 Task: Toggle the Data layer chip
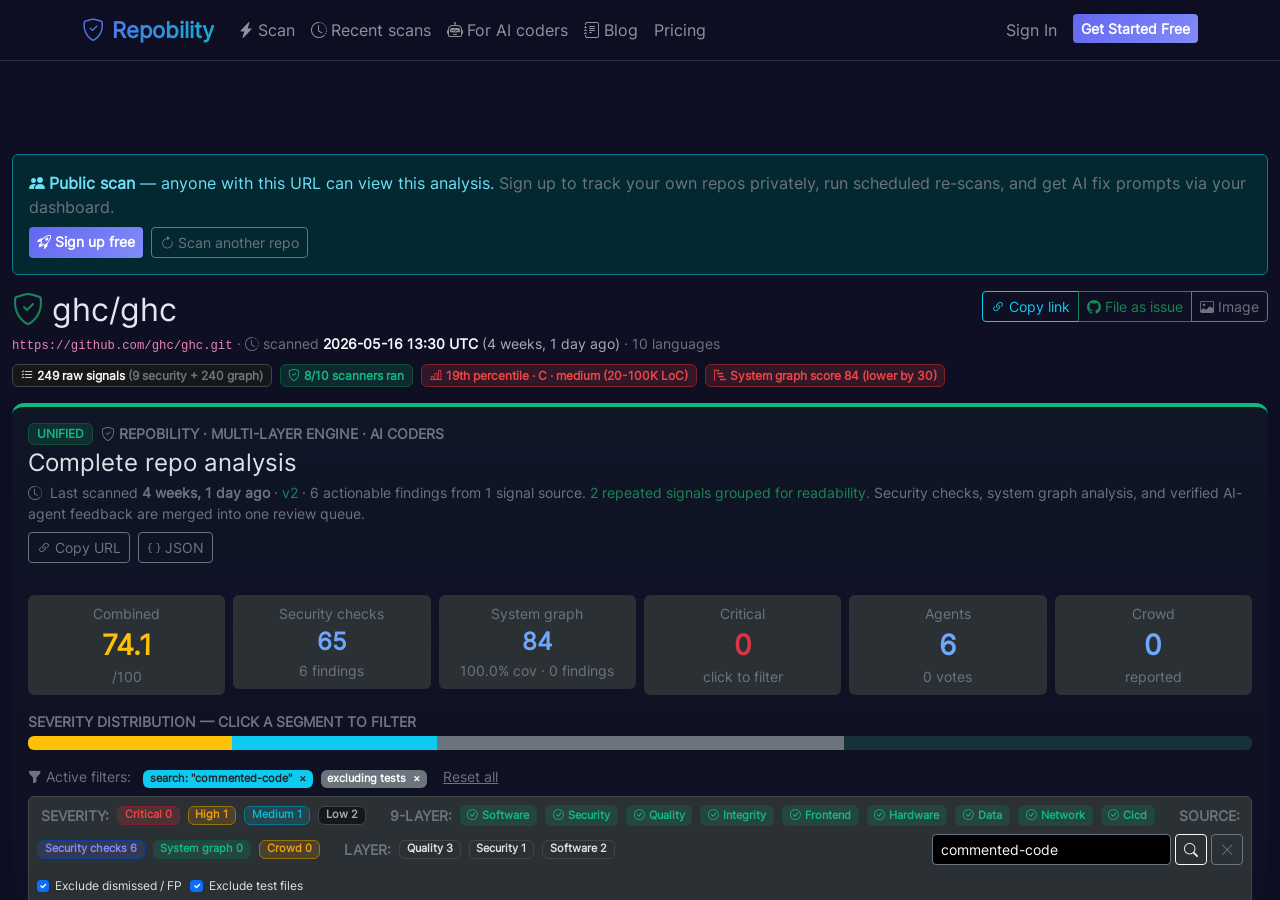click(982, 815)
